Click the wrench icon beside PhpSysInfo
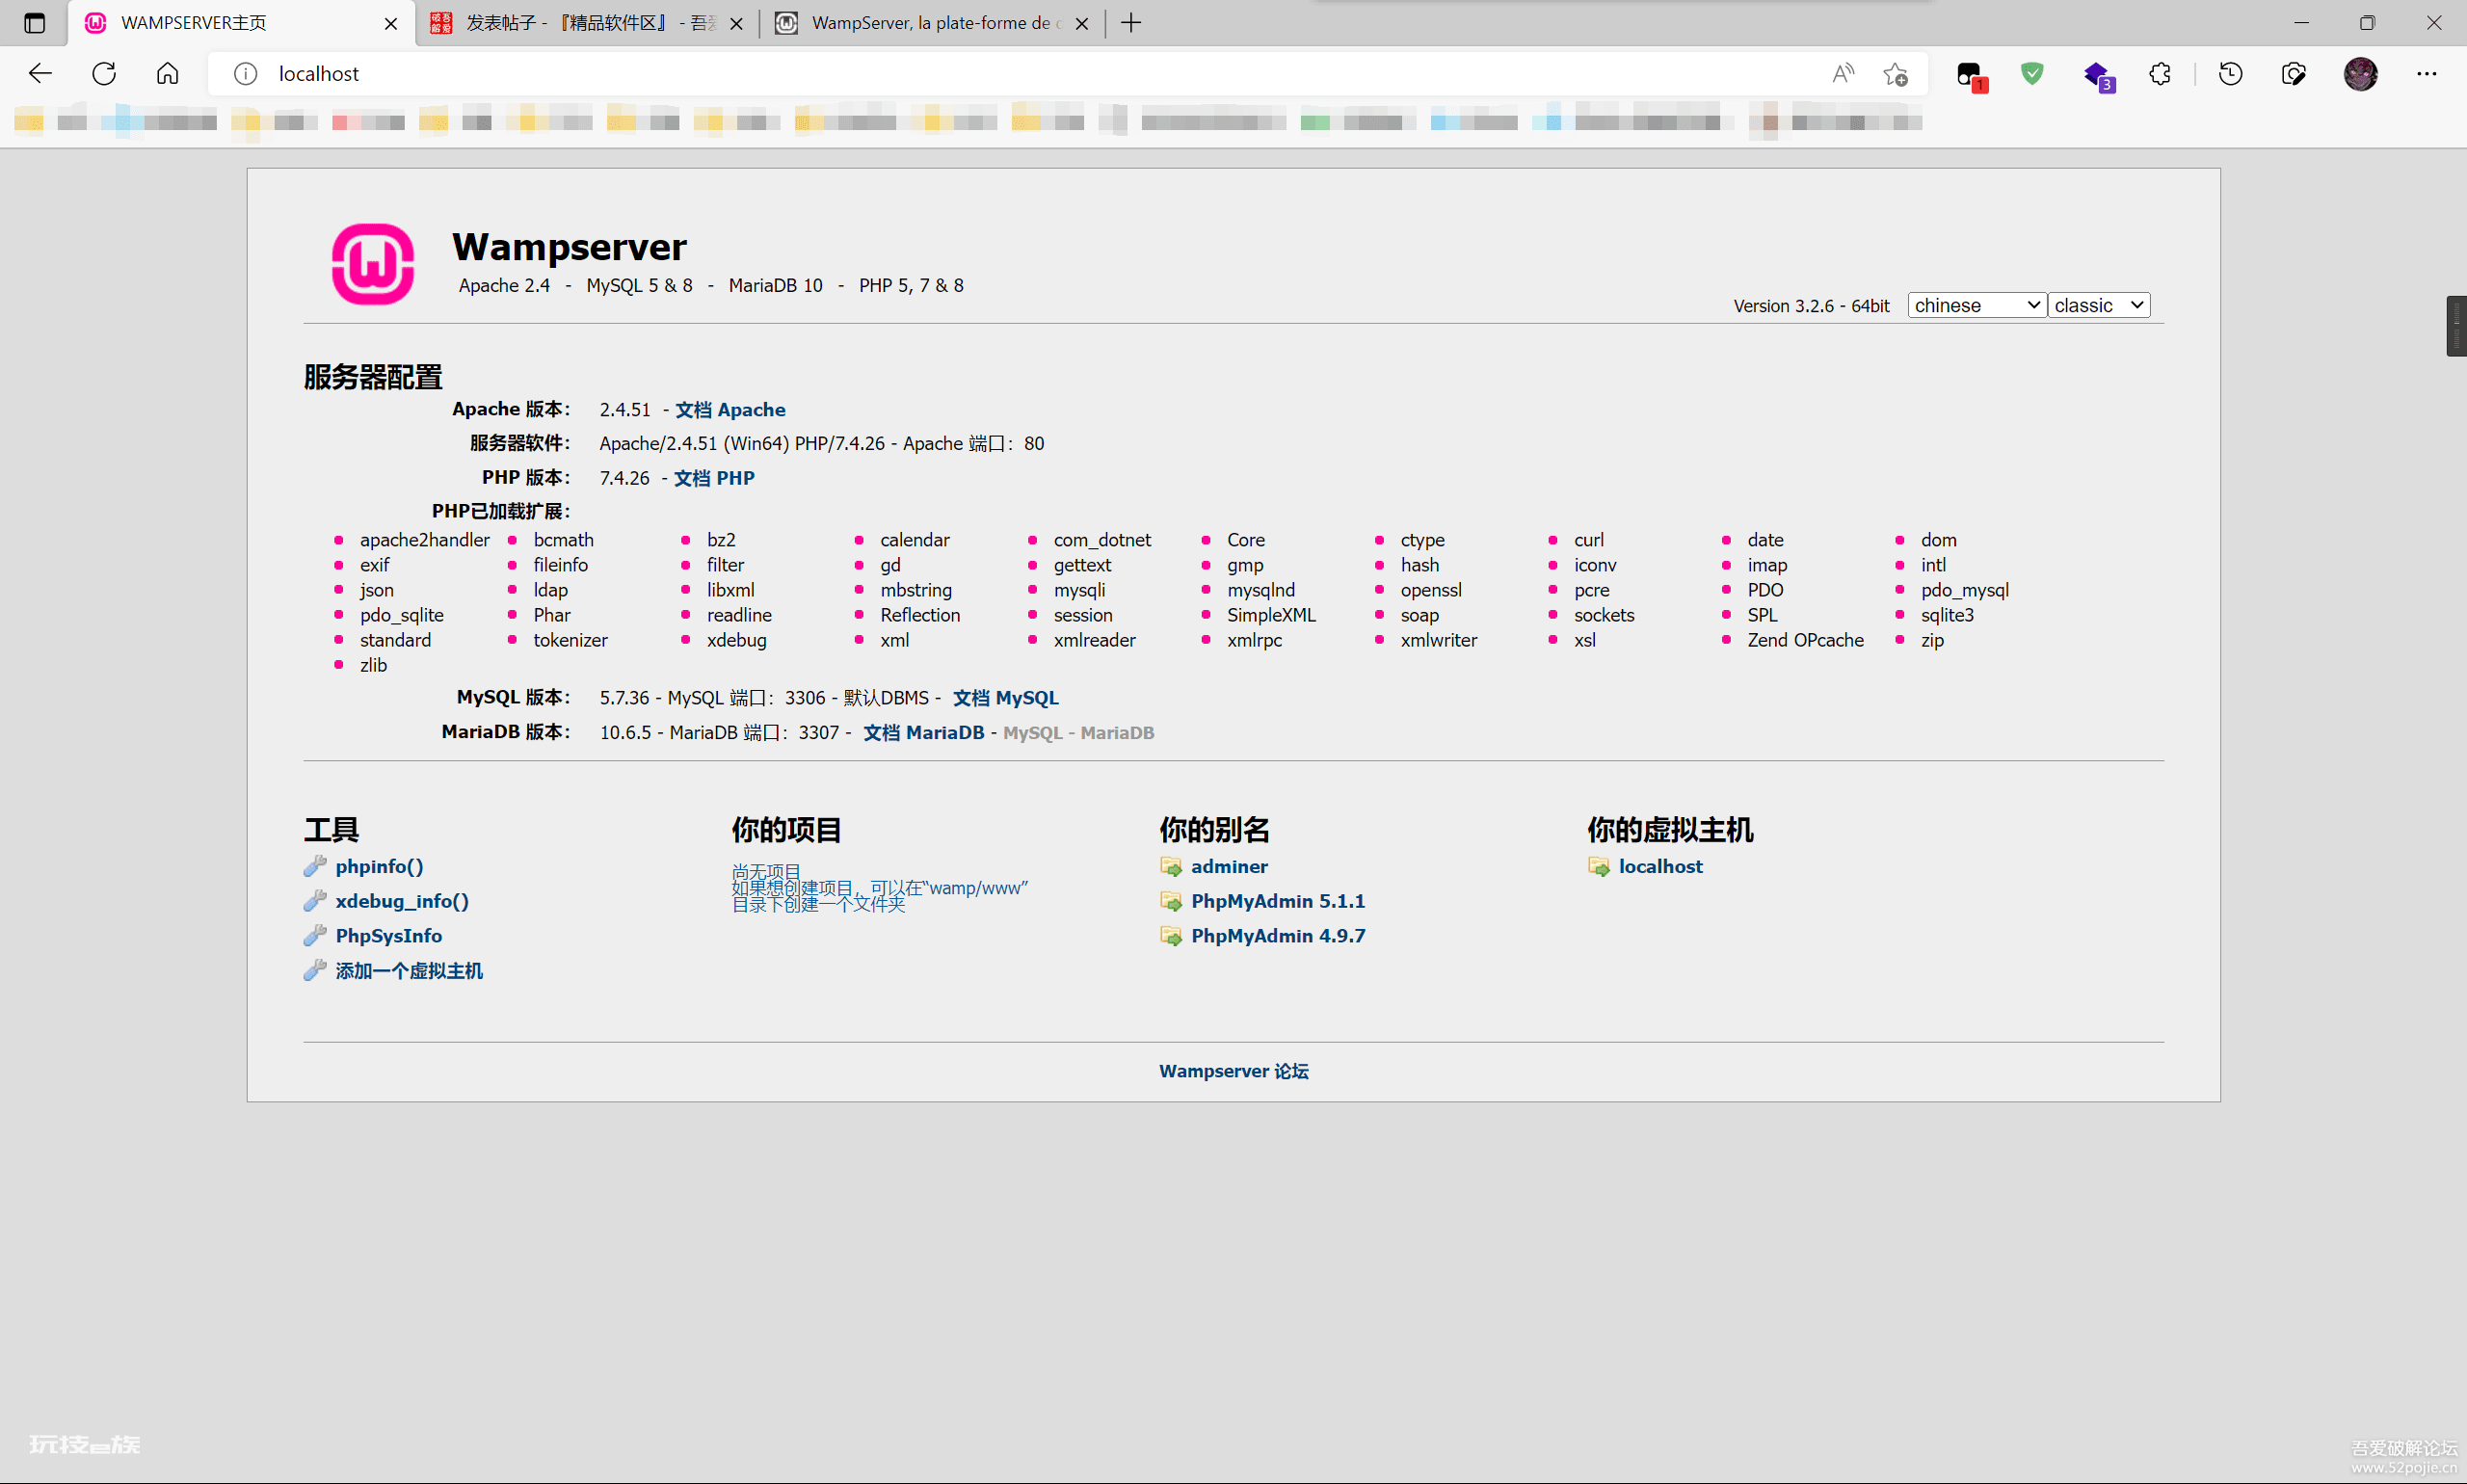 tap(315, 935)
